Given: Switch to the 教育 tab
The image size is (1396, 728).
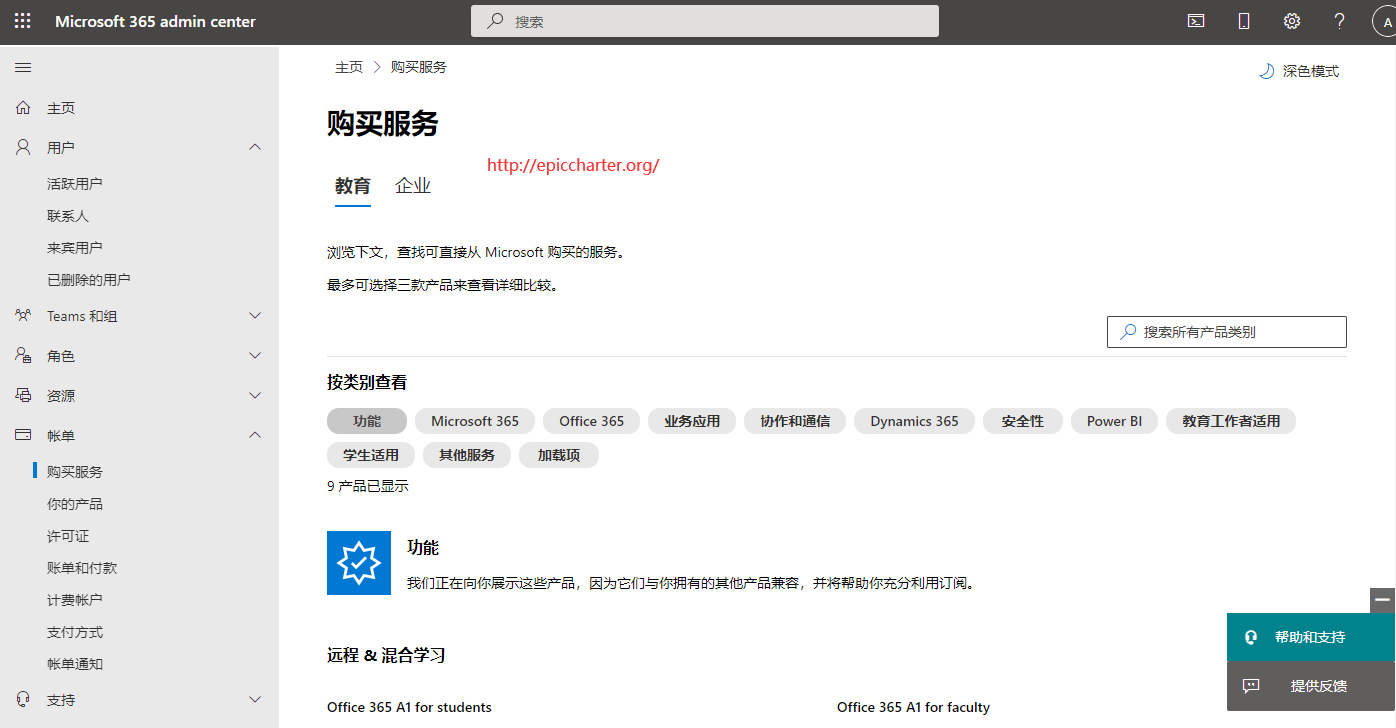Looking at the screenshot, I should coord(353,186).
